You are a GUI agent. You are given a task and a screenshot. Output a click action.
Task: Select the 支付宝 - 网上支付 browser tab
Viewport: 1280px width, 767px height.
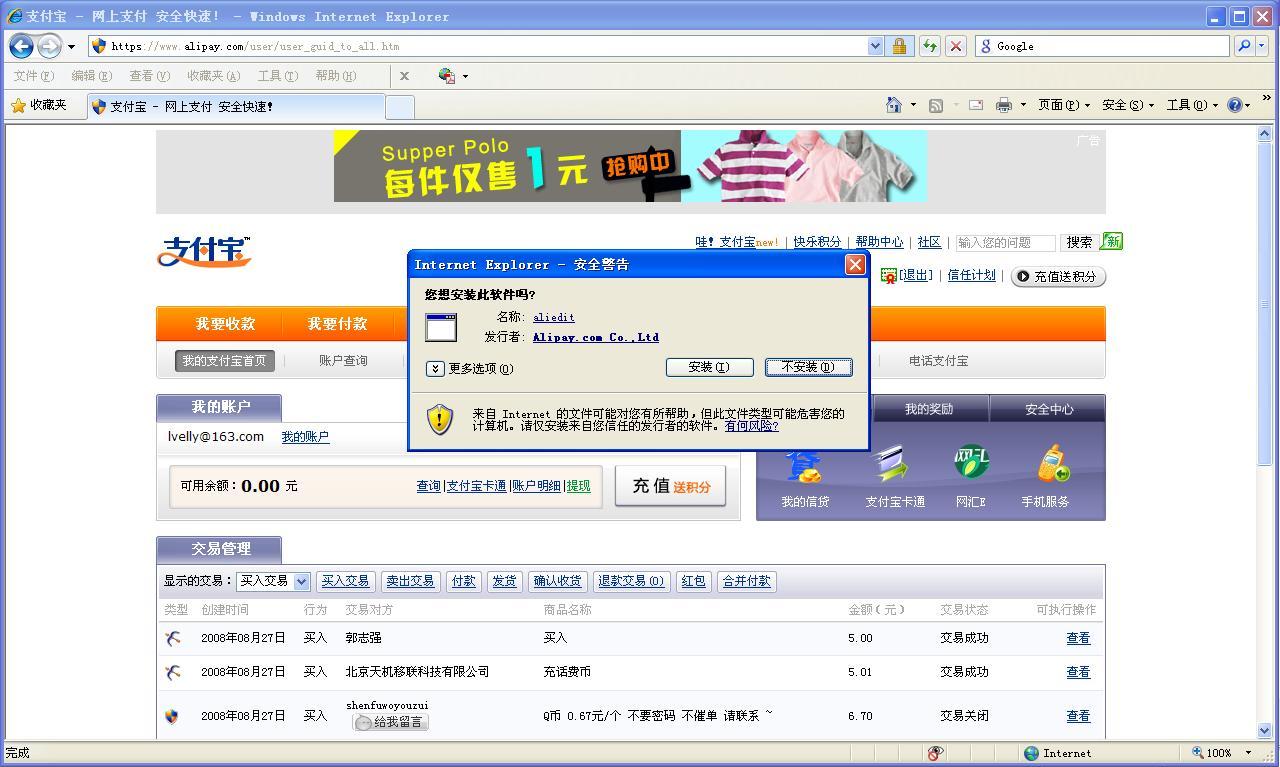(235, 106)
